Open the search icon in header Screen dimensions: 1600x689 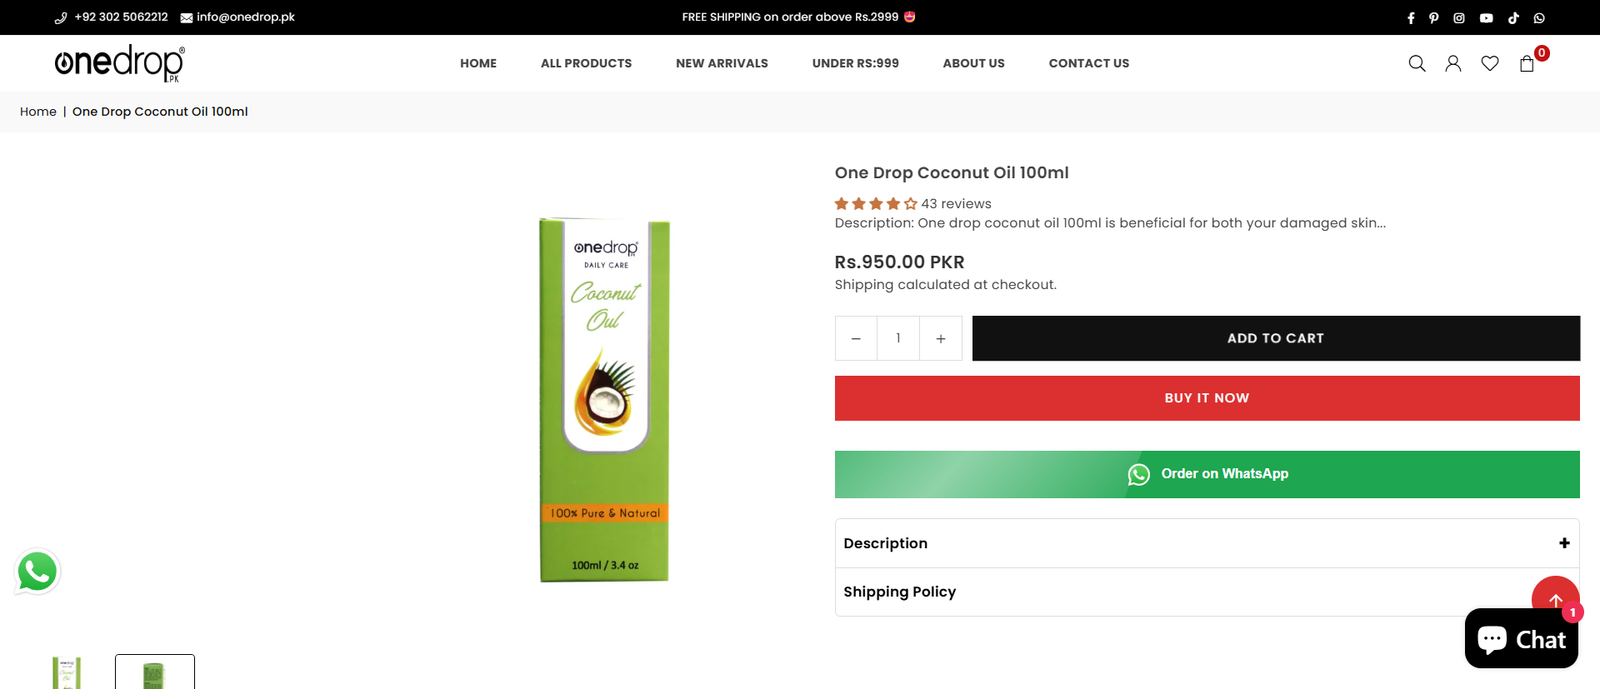pyautogui.click(x=1417, y=63)
